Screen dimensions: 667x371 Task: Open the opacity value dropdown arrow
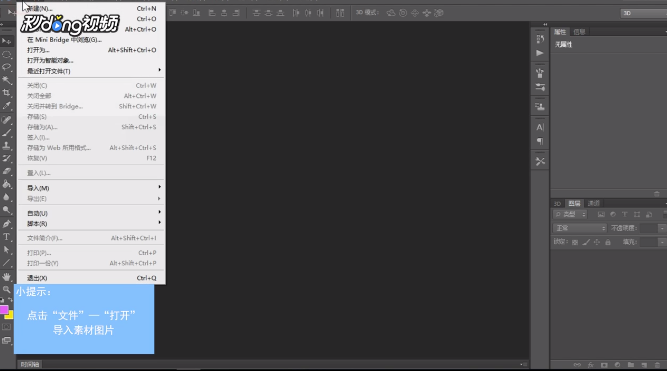tap(662, 228)
